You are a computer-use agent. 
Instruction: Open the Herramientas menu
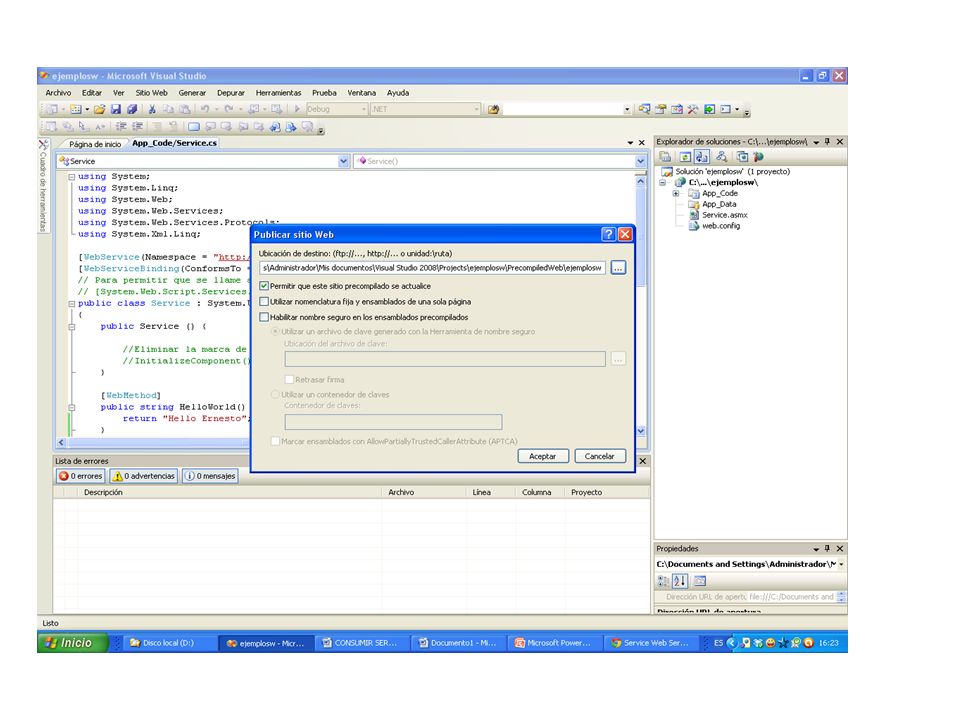279,93
